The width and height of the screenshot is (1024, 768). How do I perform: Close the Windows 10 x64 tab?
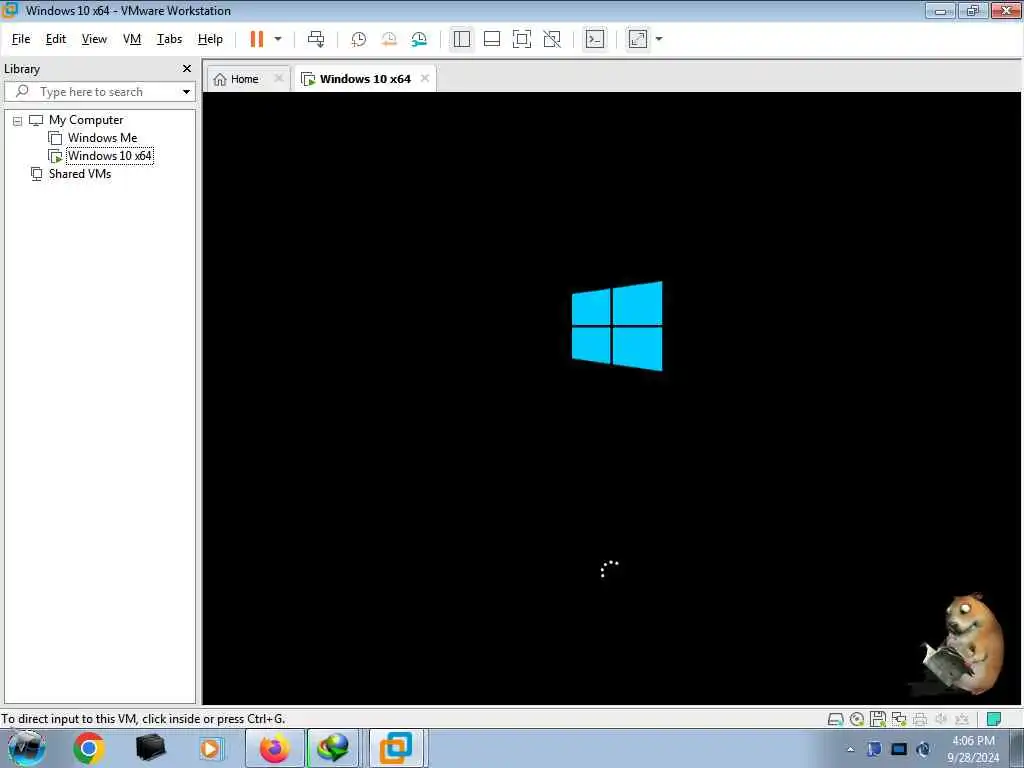pyautogui.click(x=425, y=78)
